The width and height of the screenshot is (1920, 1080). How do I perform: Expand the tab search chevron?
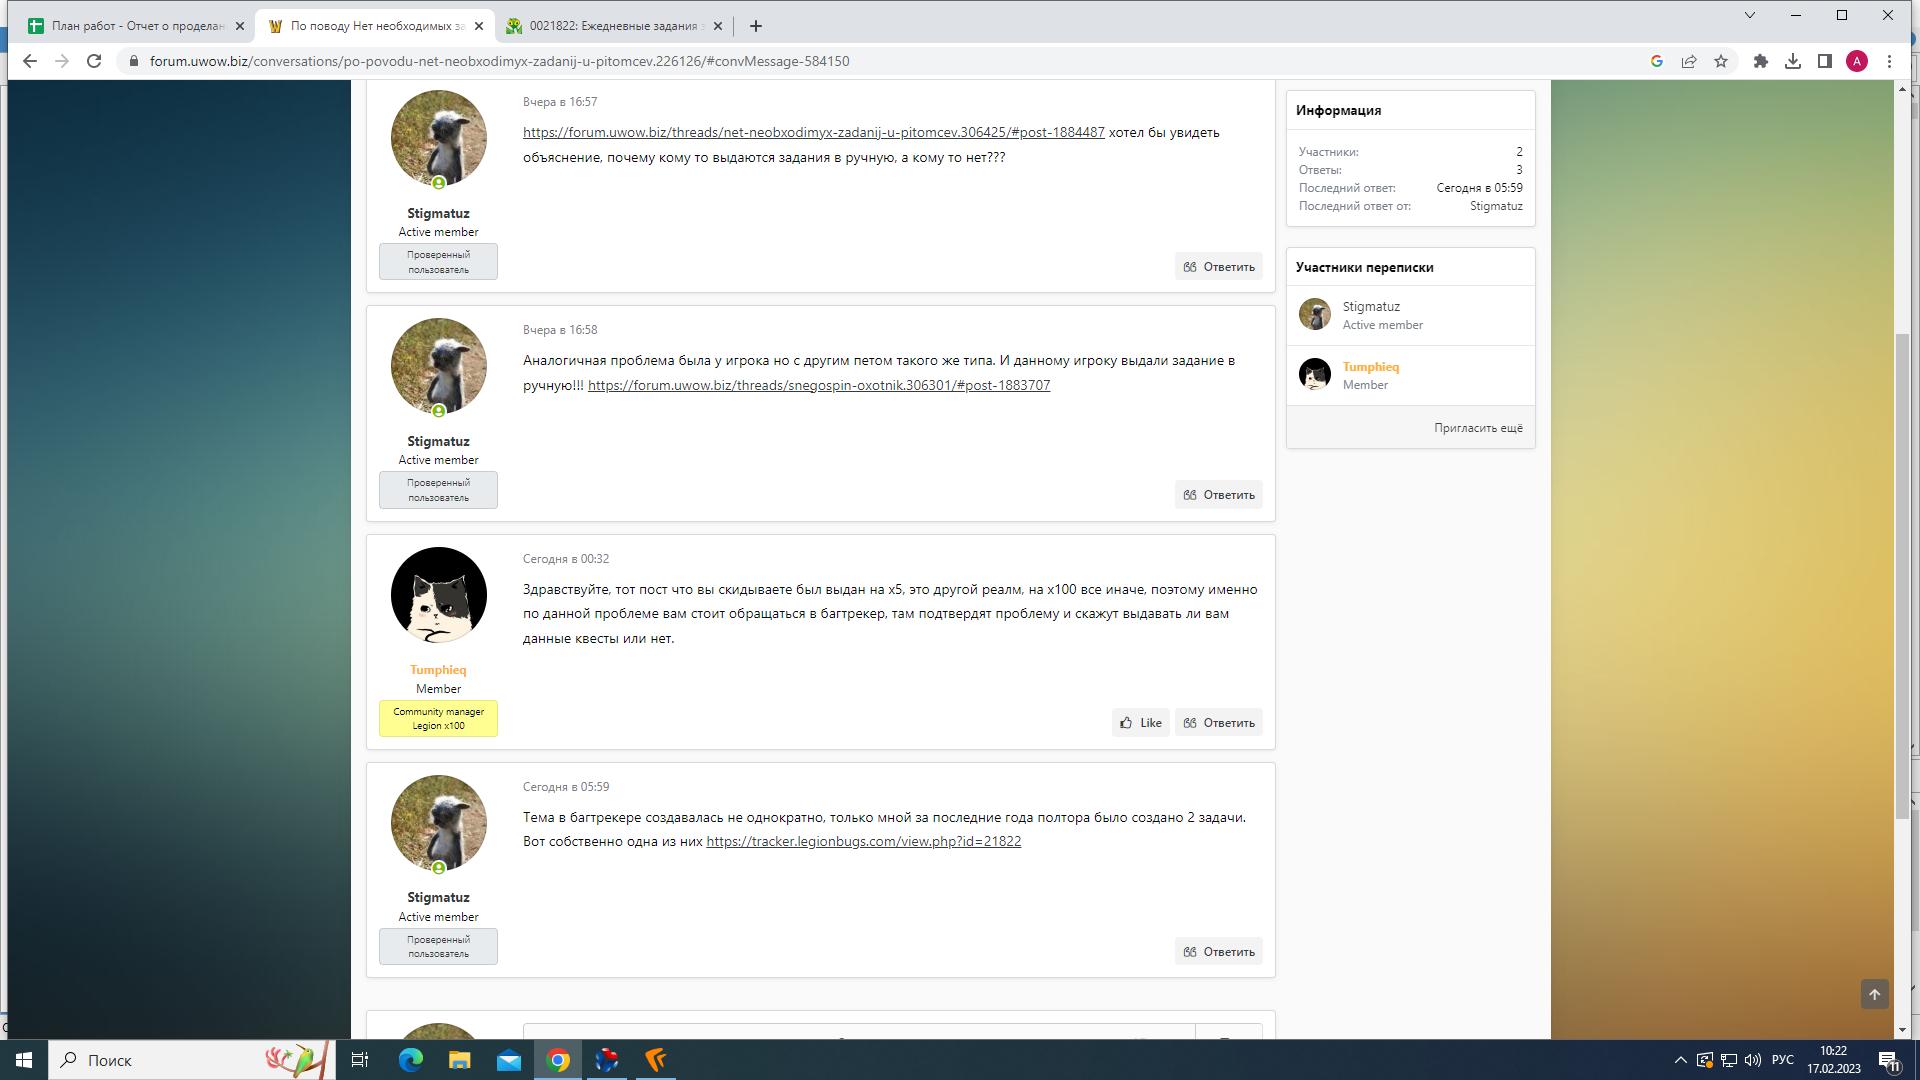point(1749,15)
